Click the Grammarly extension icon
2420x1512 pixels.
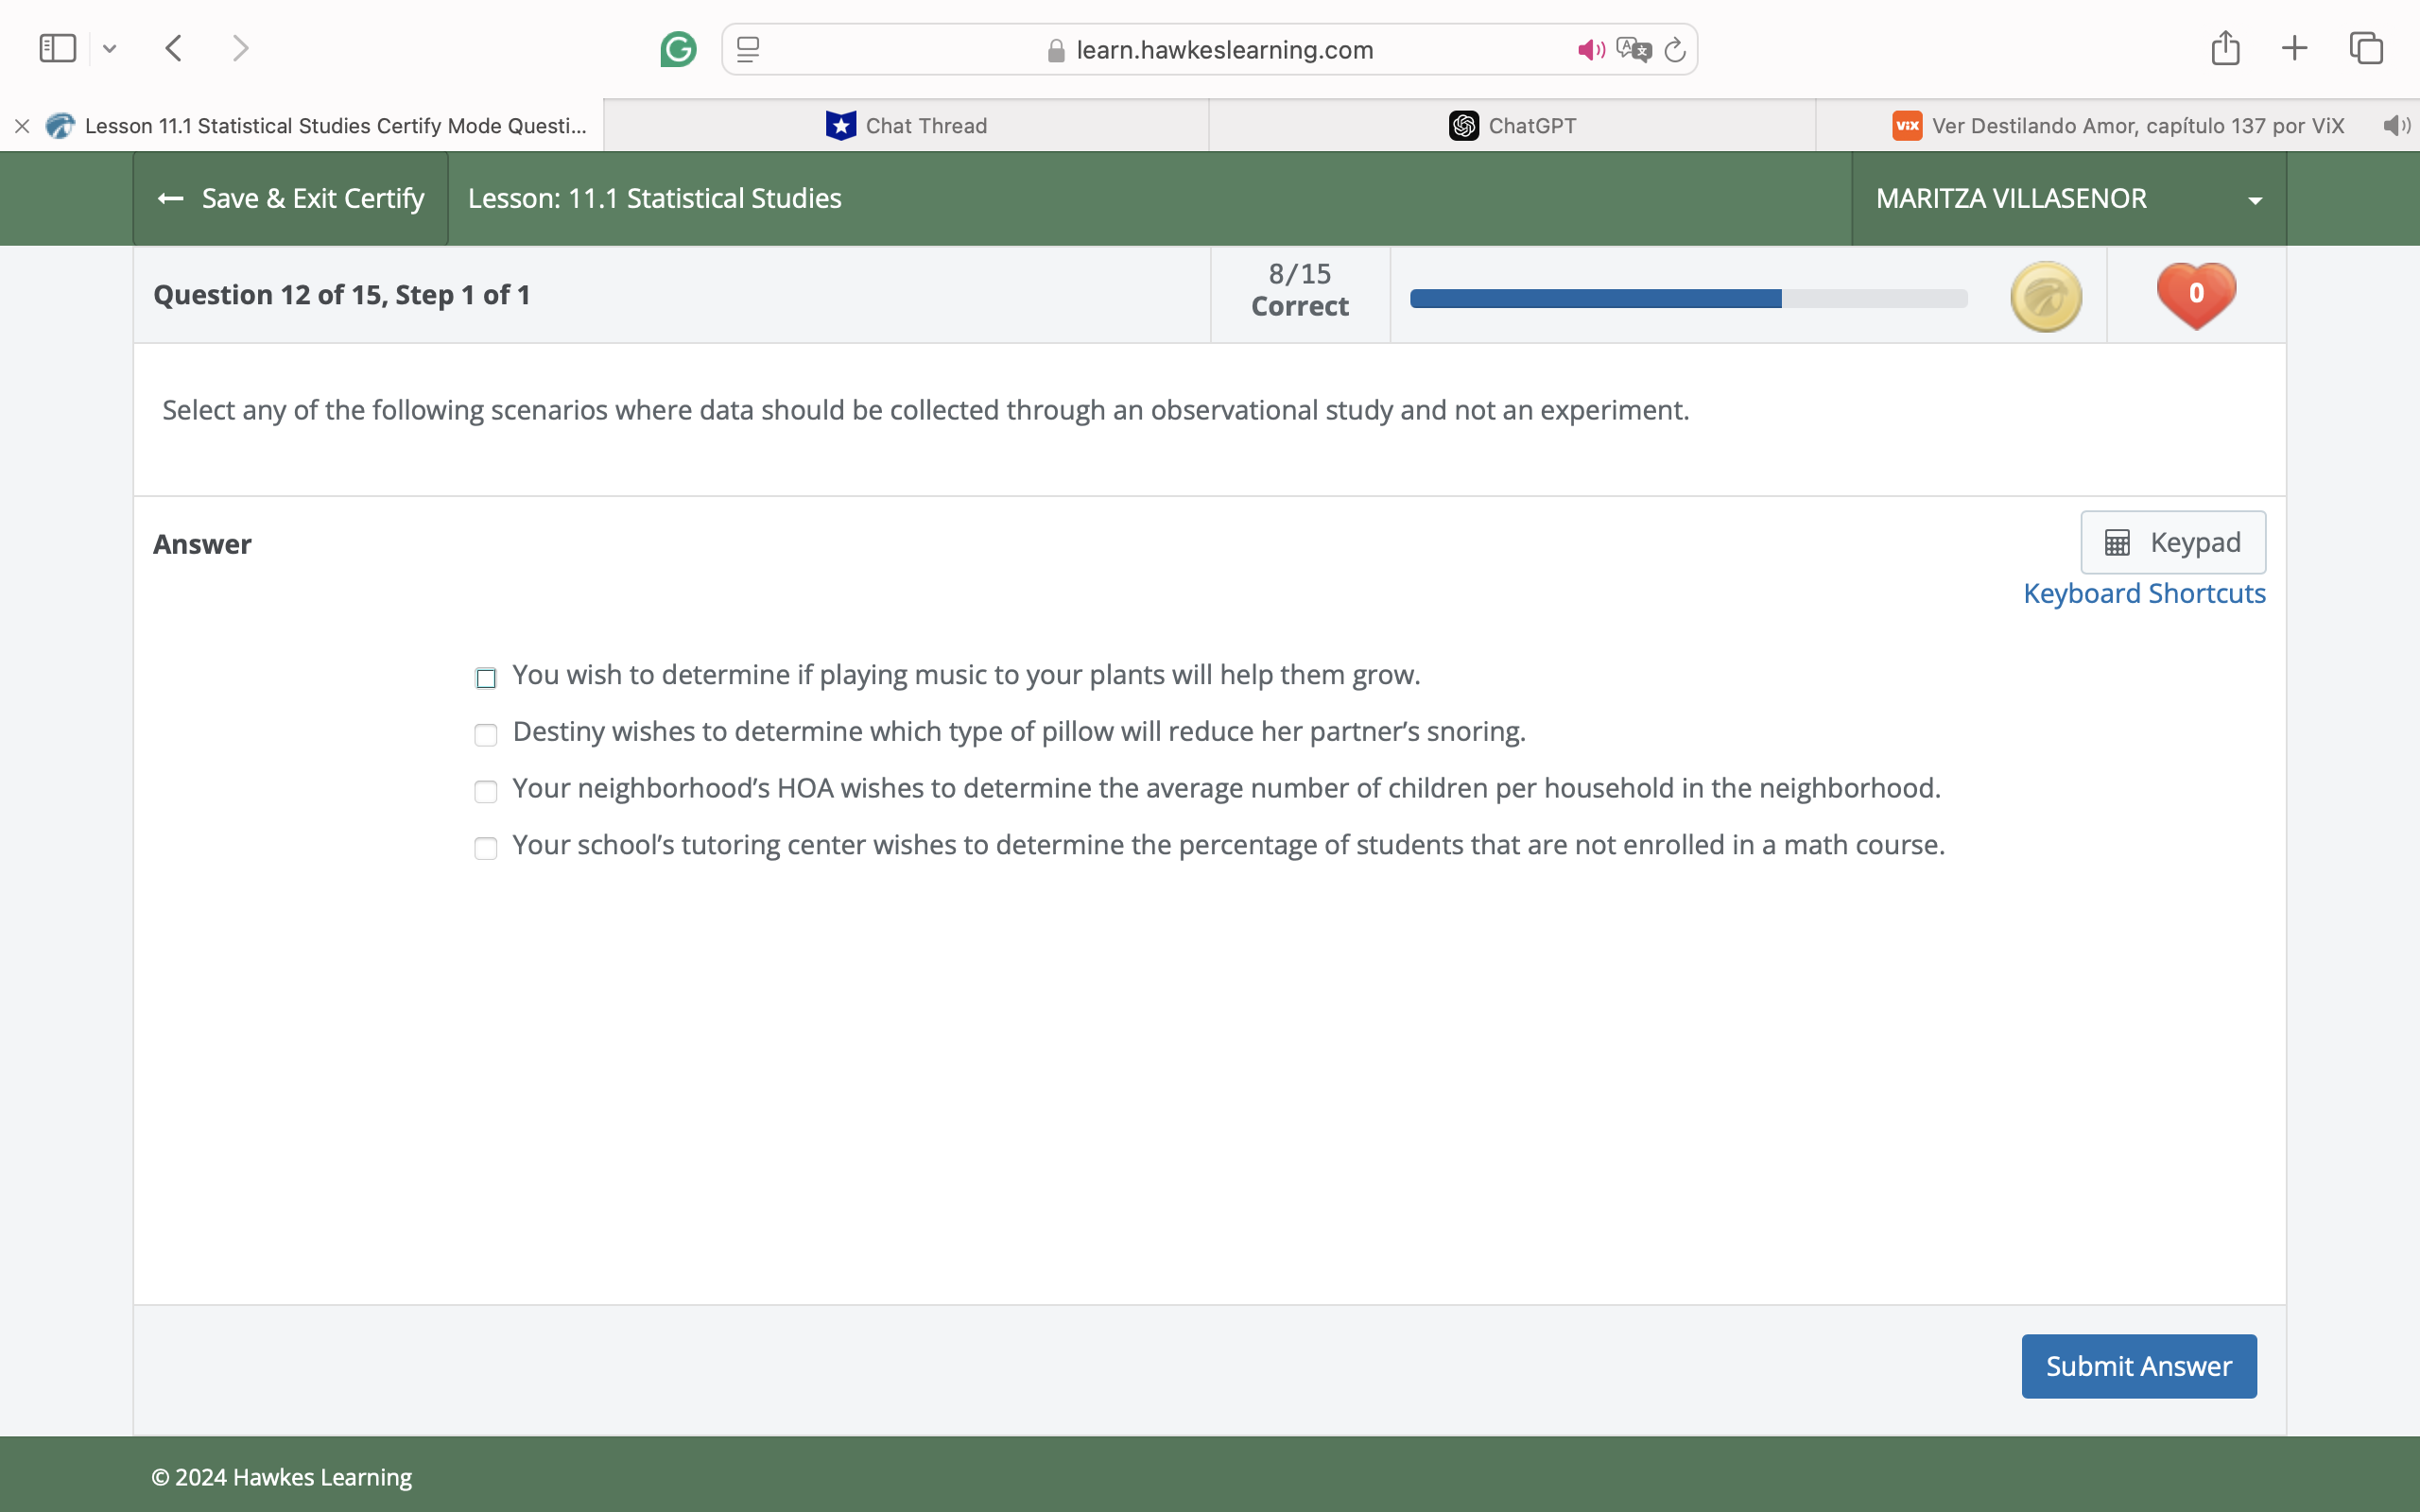[x=678, y=48]
